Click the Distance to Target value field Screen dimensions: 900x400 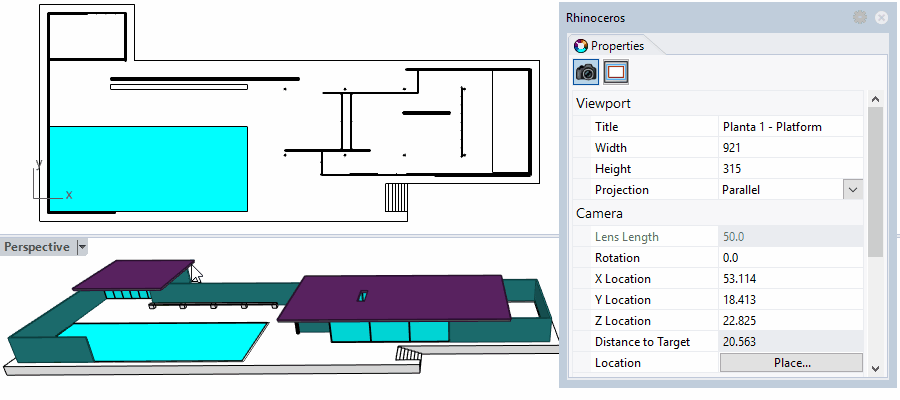point(790,342)
